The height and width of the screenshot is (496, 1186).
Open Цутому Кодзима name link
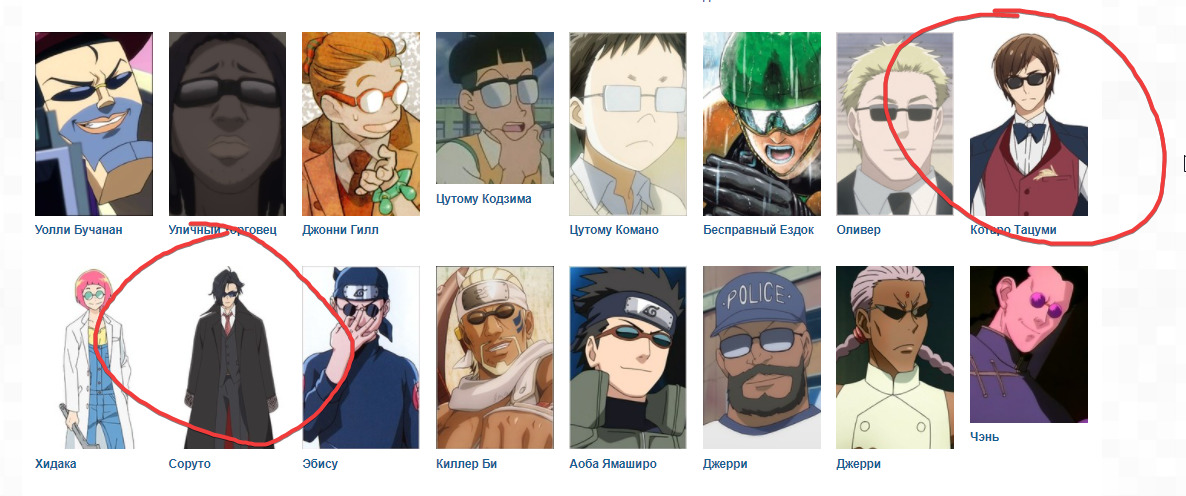[484, 199]
